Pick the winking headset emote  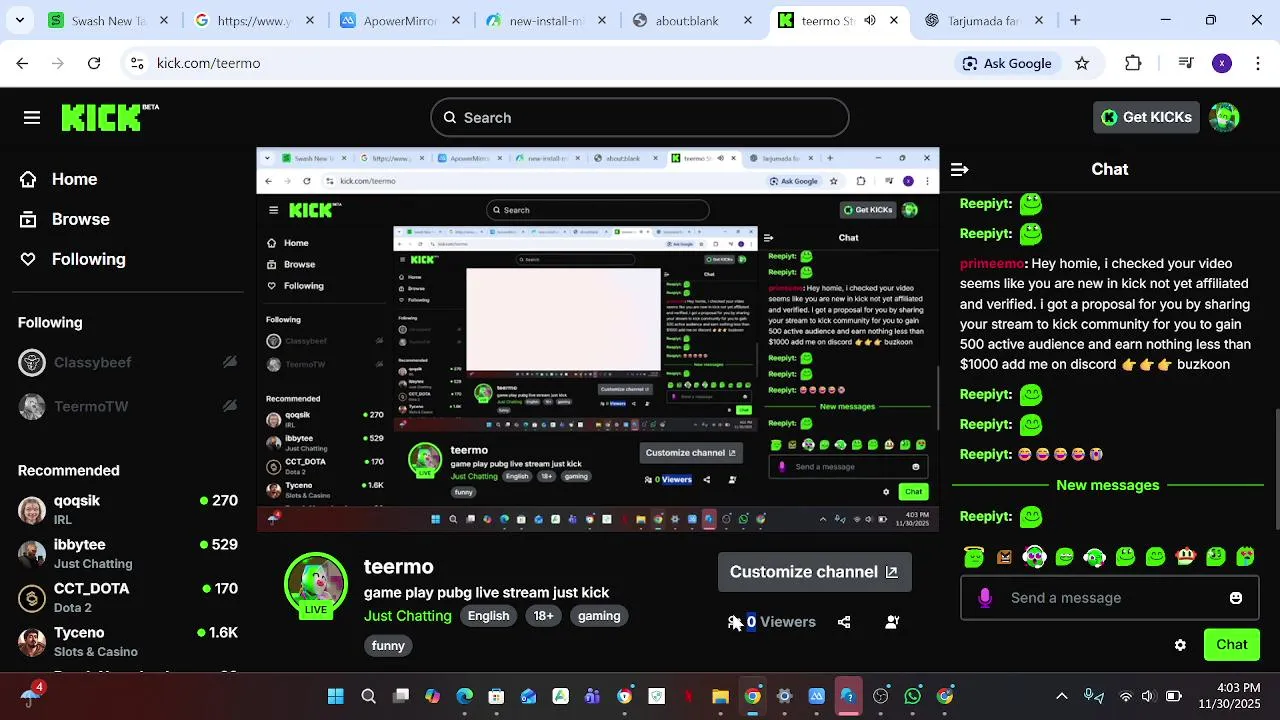[x=1095, y=557]
